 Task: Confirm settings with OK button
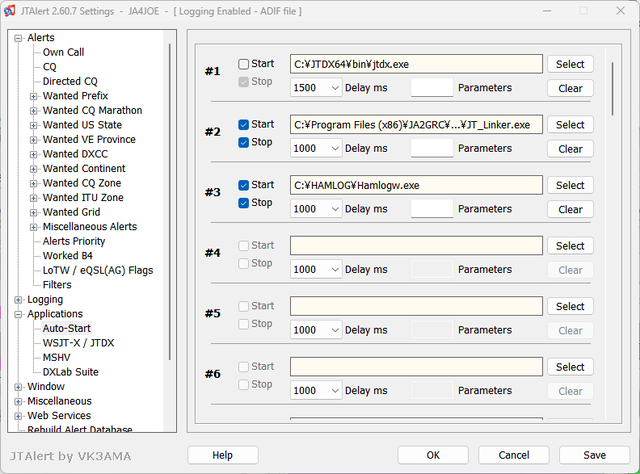[433, 455]
